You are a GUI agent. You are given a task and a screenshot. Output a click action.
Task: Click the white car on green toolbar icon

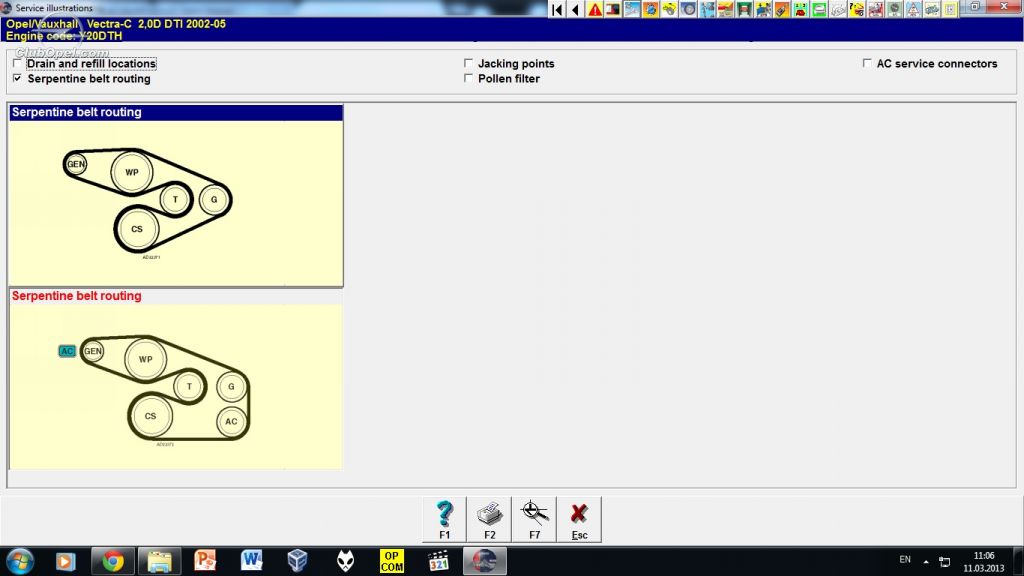(x=819, y=9)
